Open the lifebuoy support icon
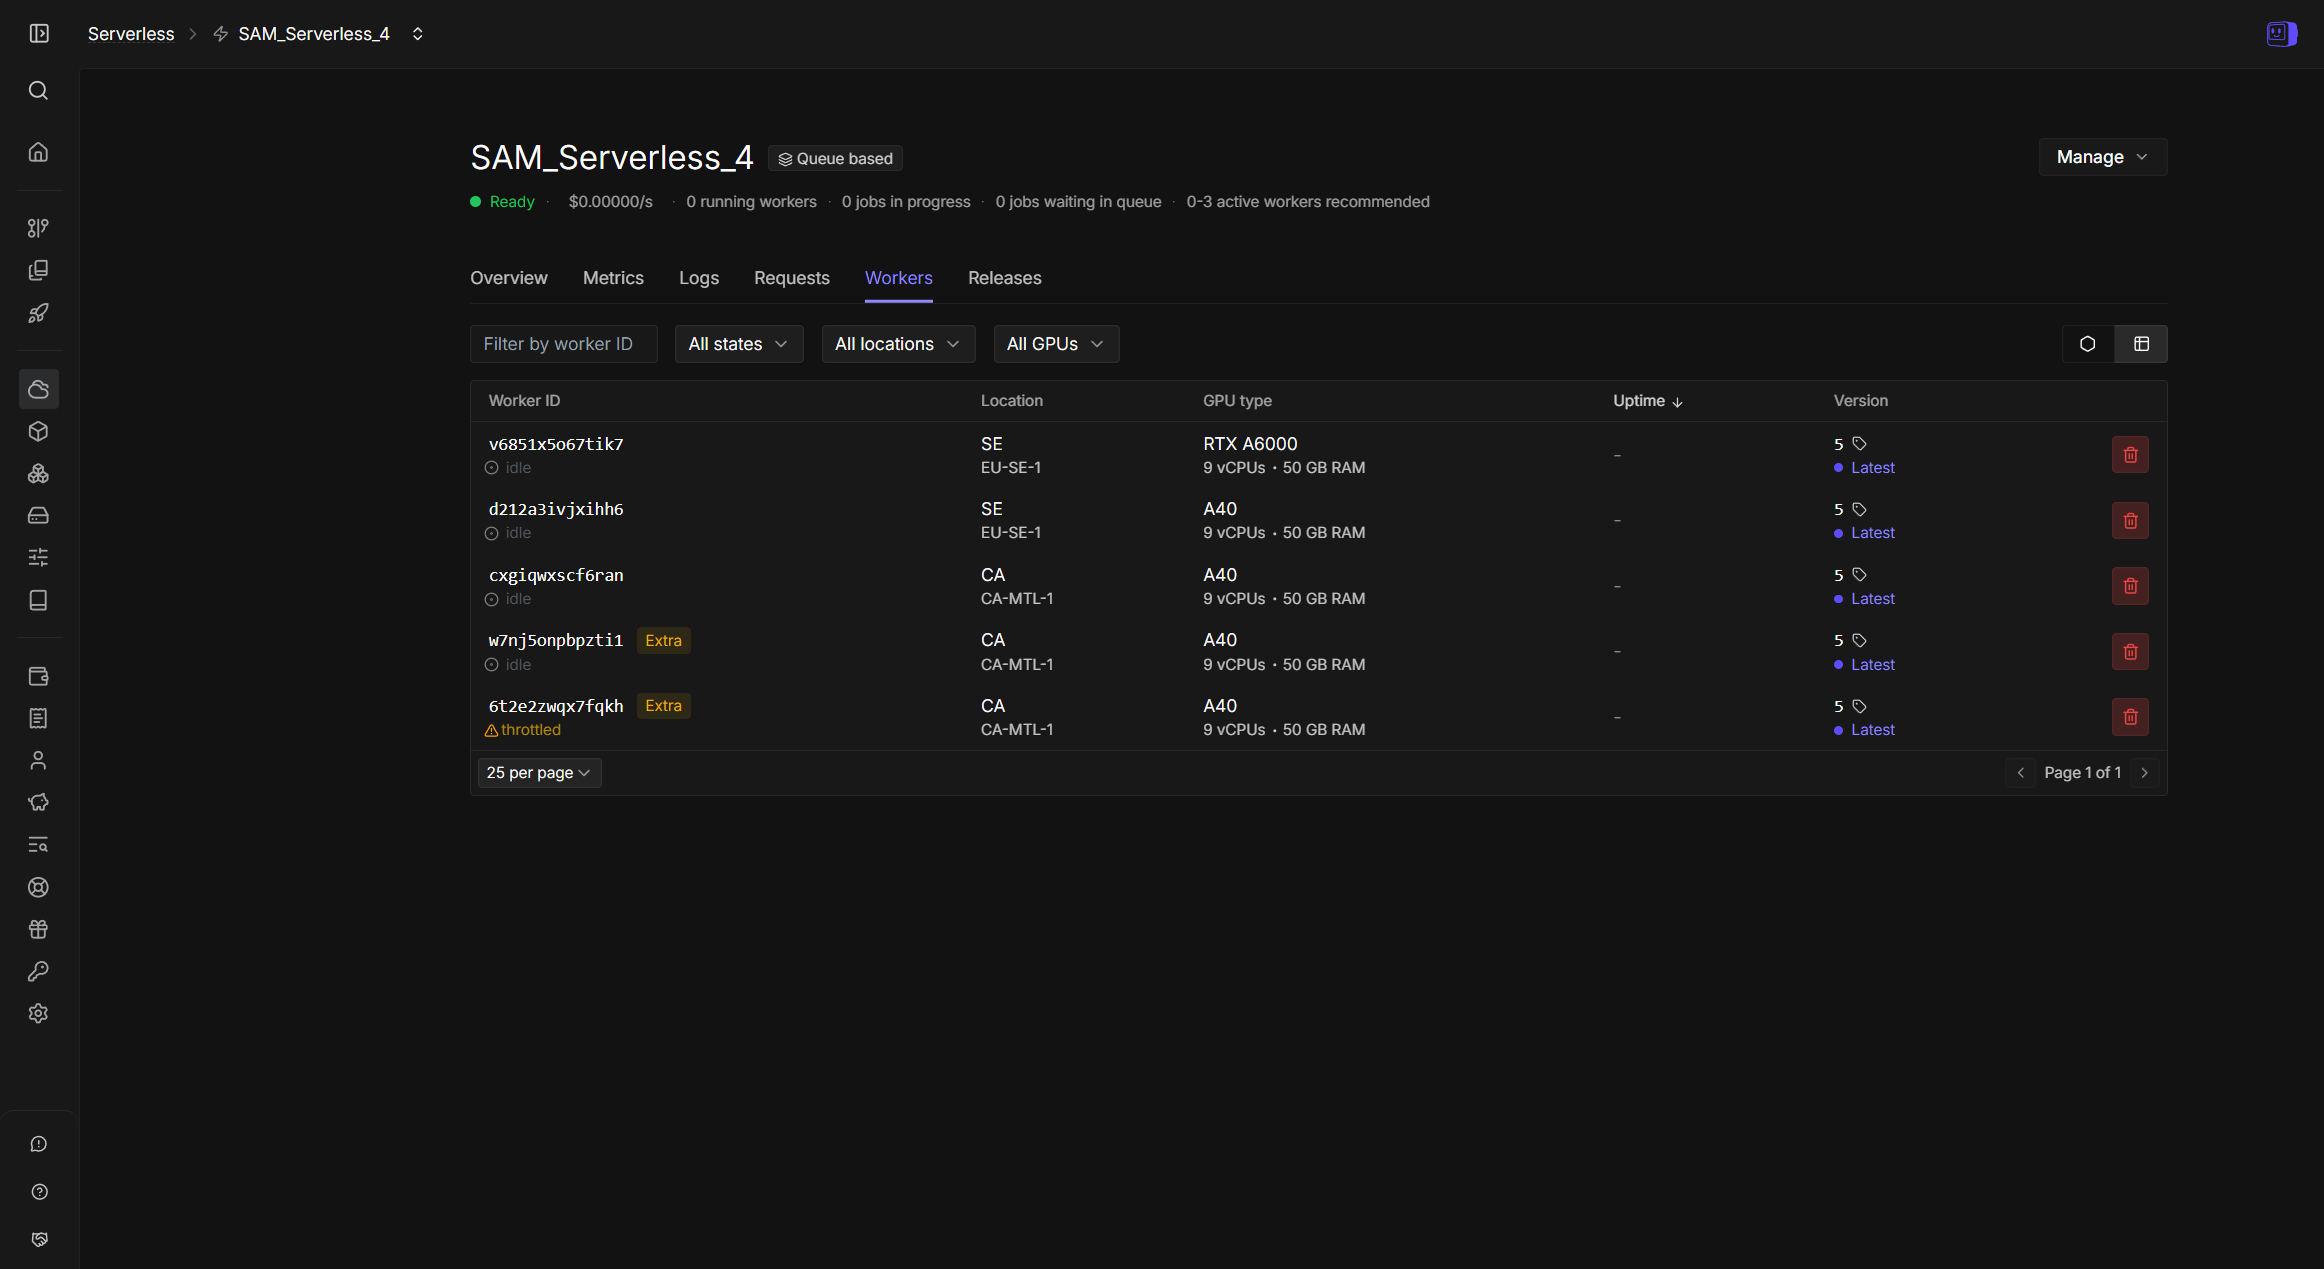This screenshot has height=1269, width=2324. click(x=39, y=887)
